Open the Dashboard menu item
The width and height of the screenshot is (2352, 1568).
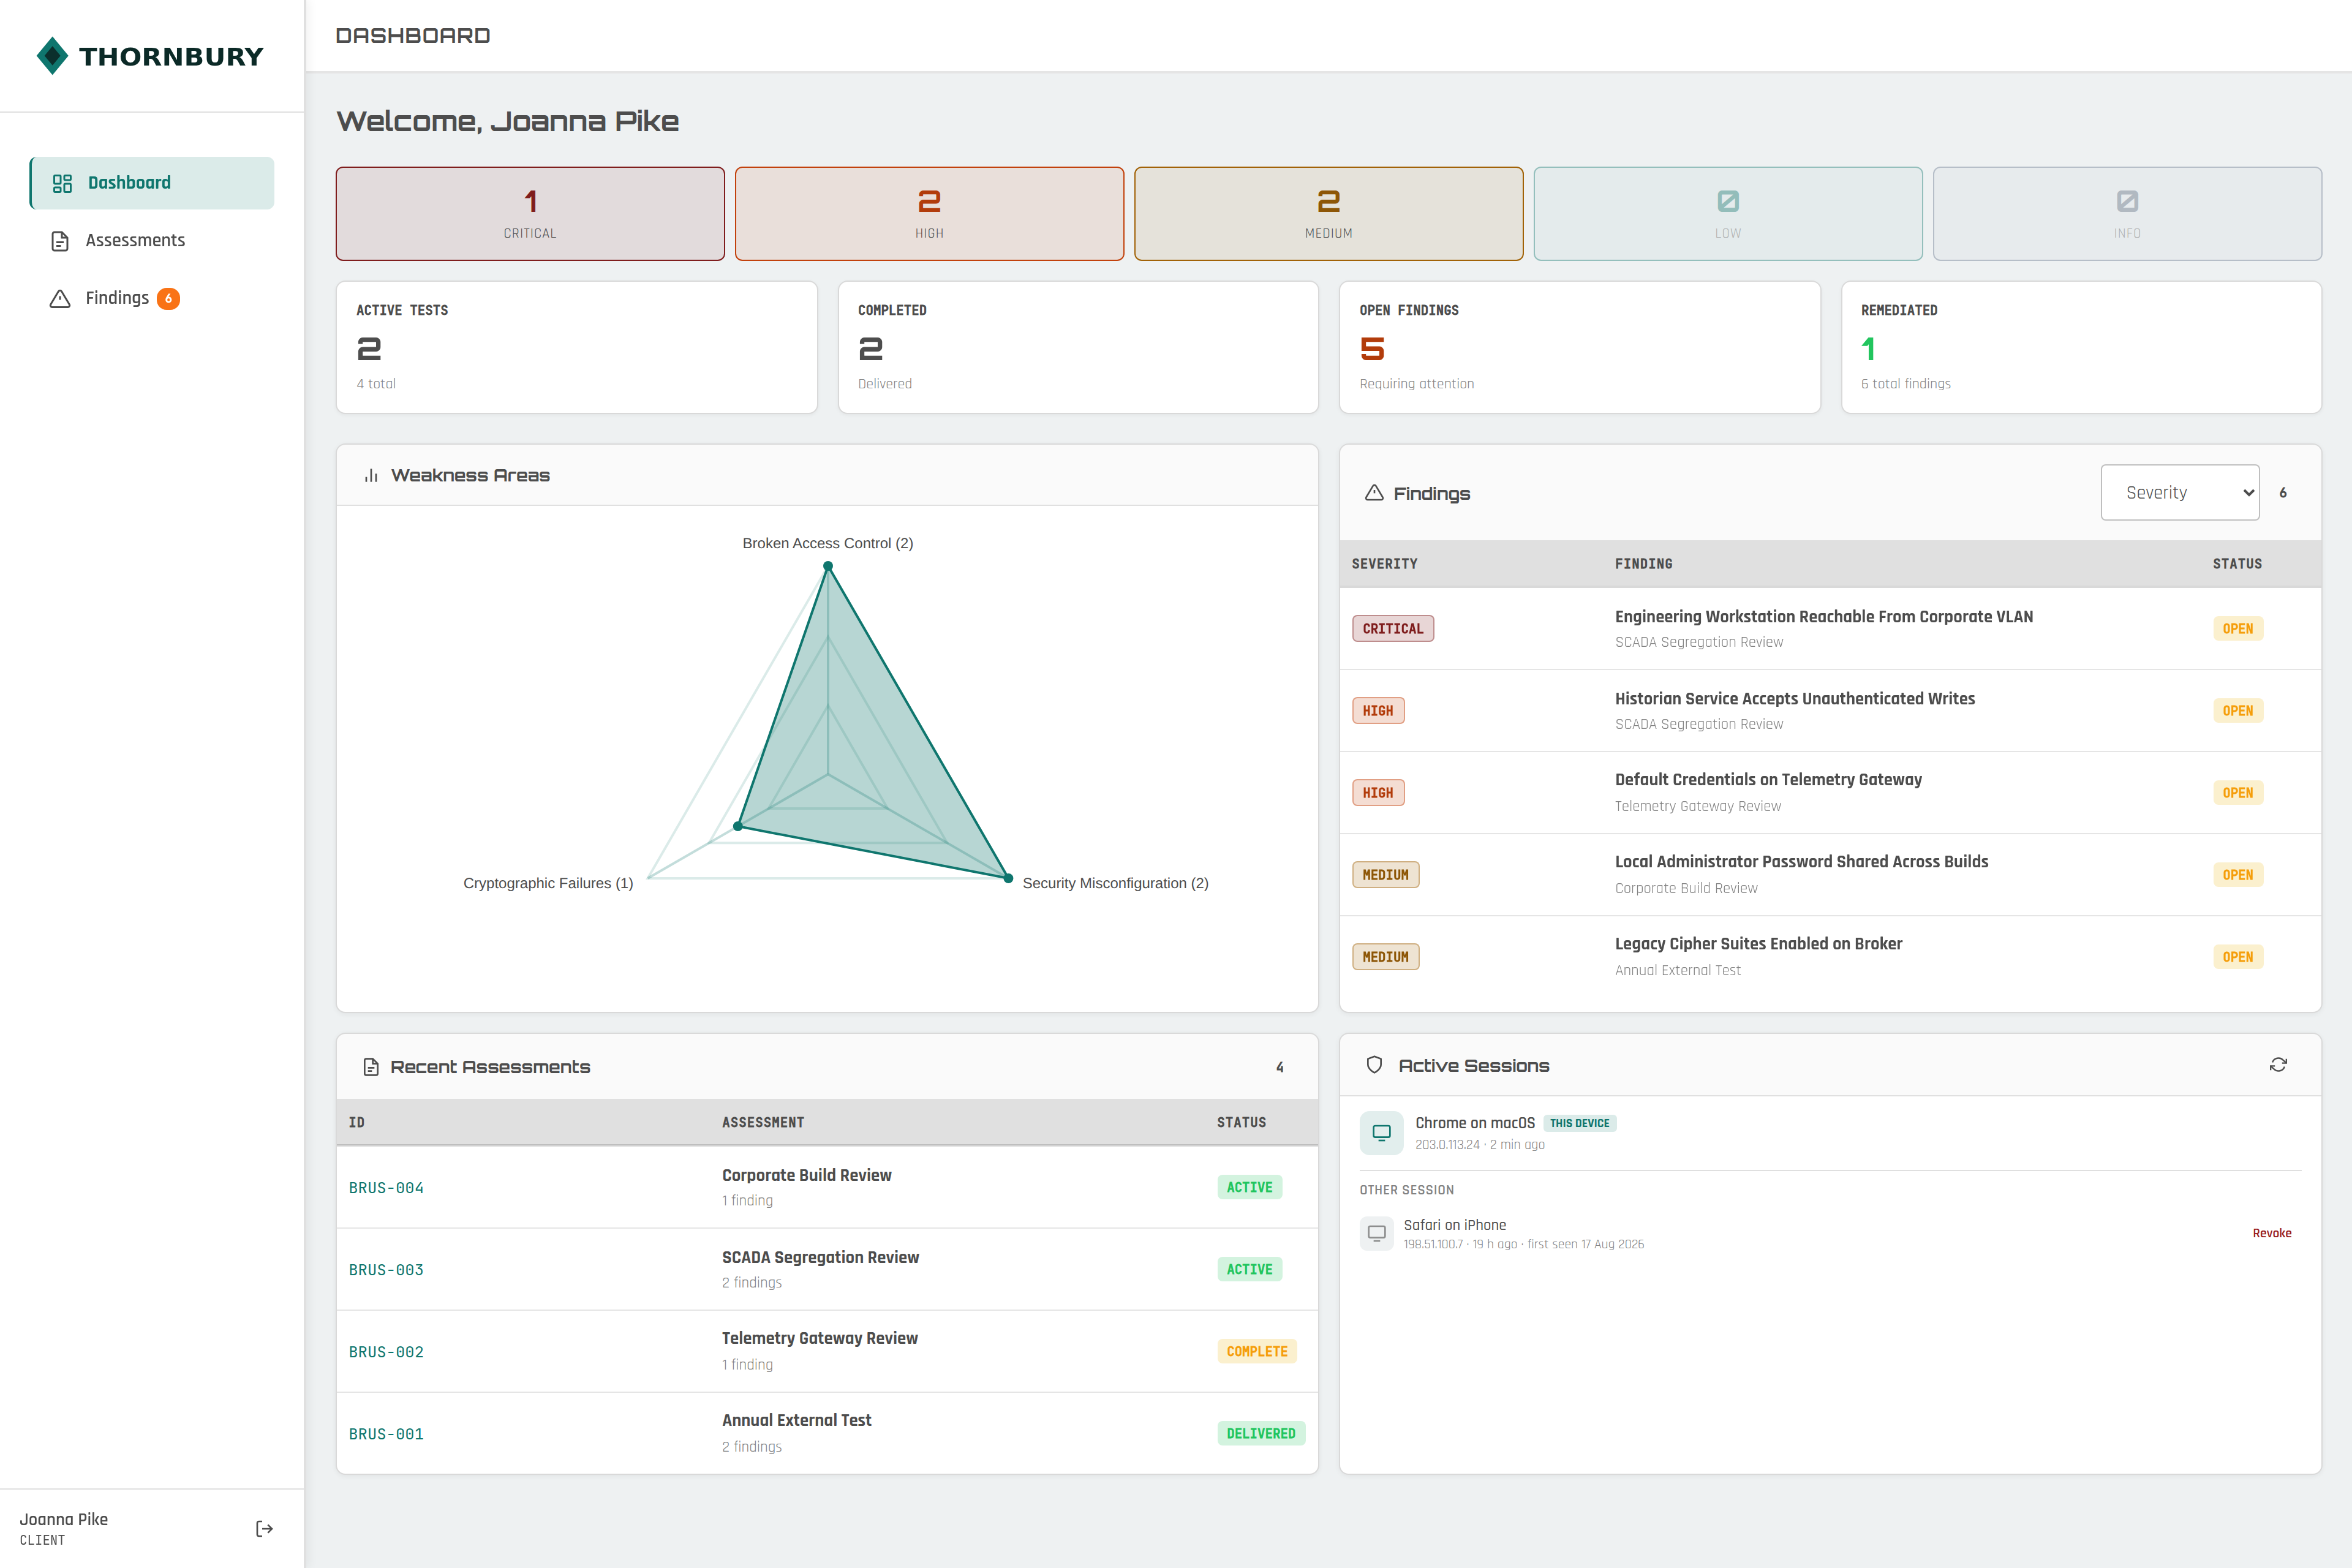pos(152,183)
